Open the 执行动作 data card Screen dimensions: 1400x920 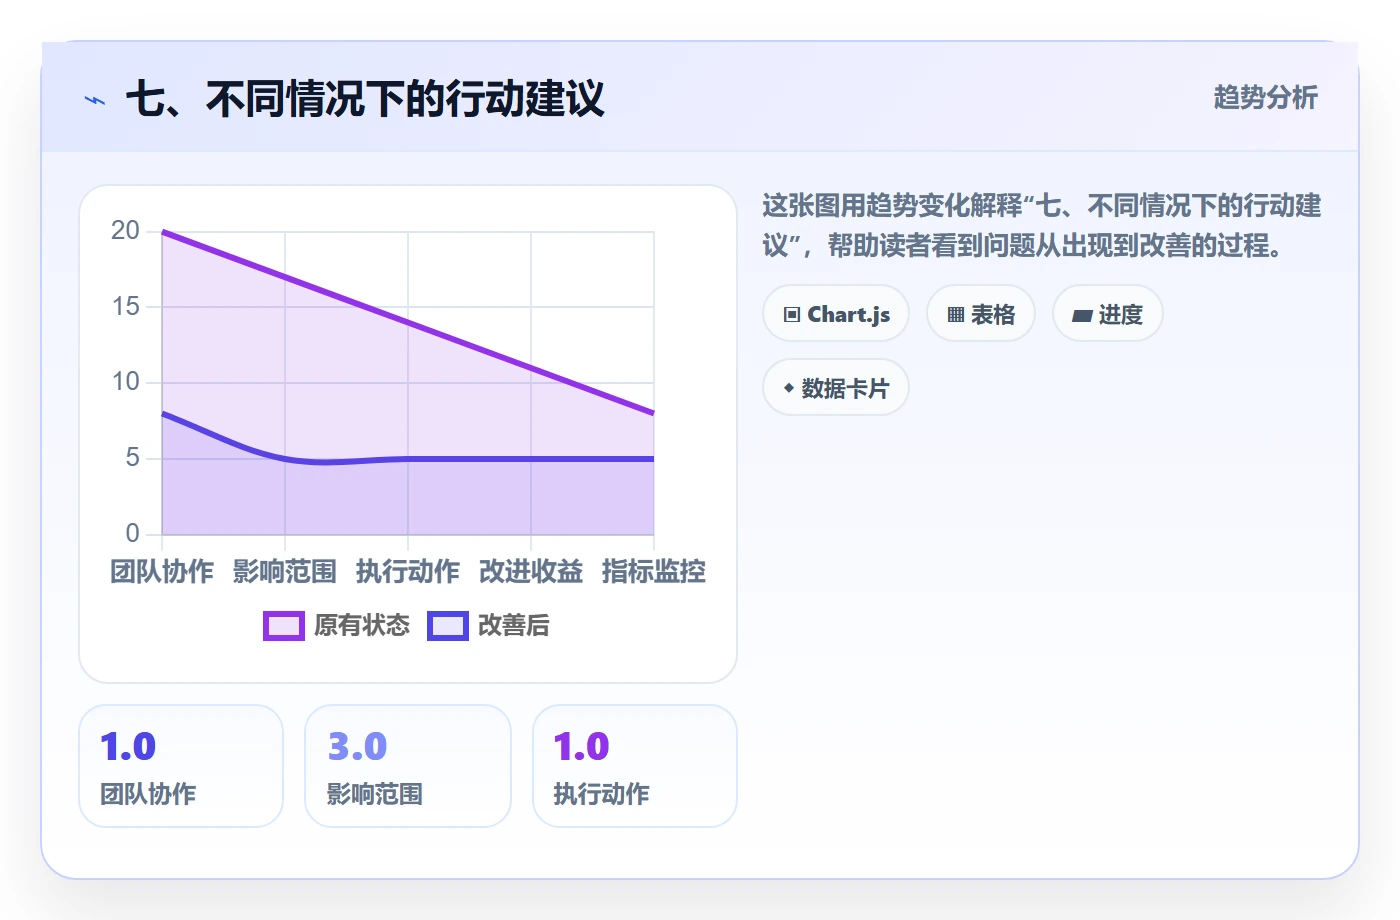(x=635, y=766)
